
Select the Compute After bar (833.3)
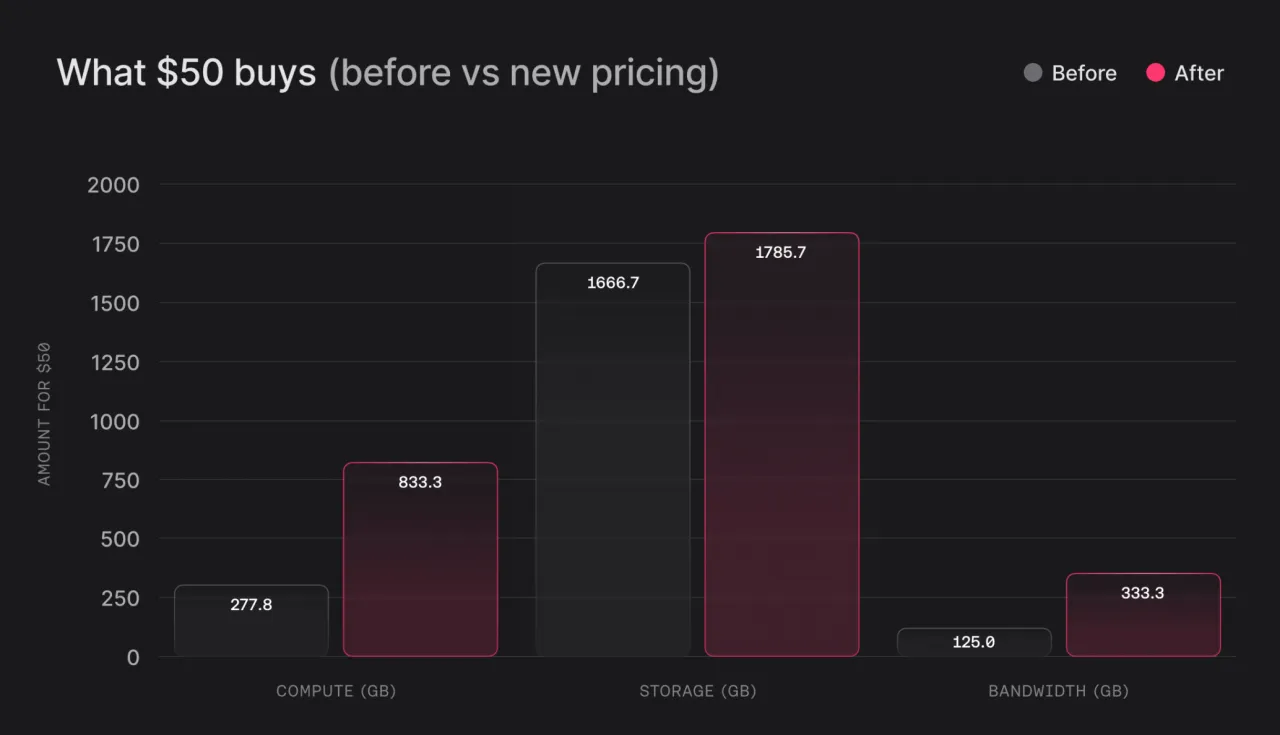420,559
